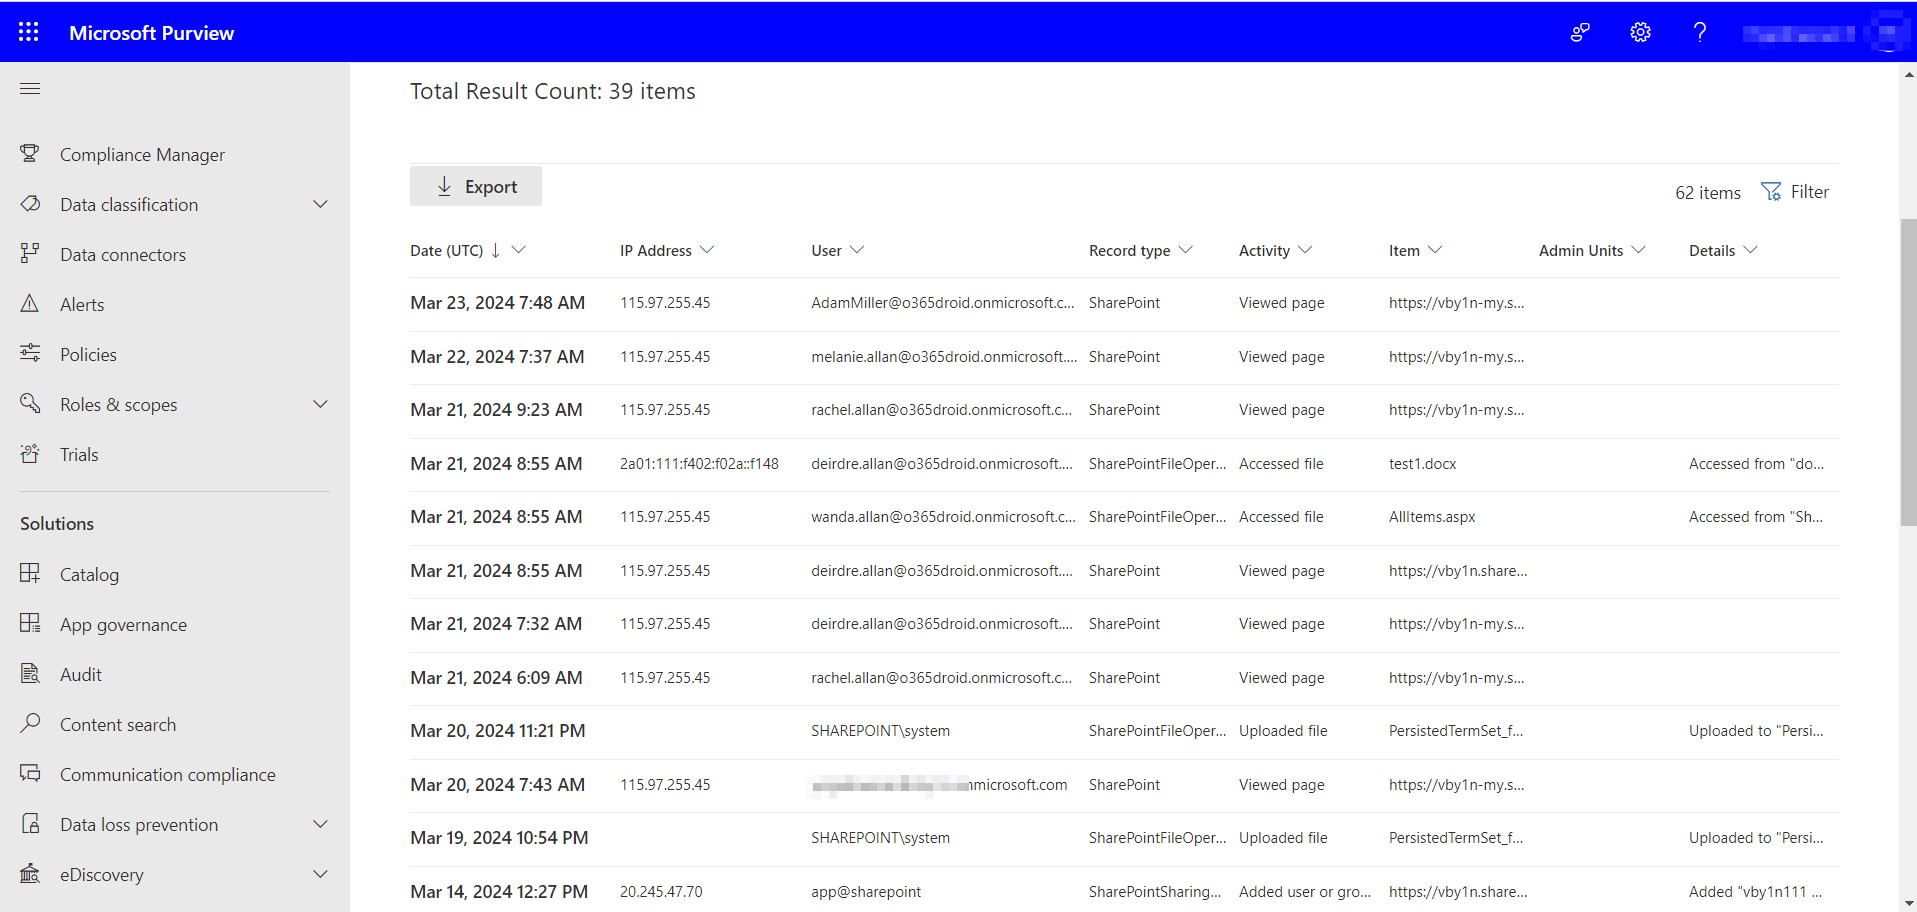Open the help question mark icon
1917x912 pixels.
click(1699, 32)
